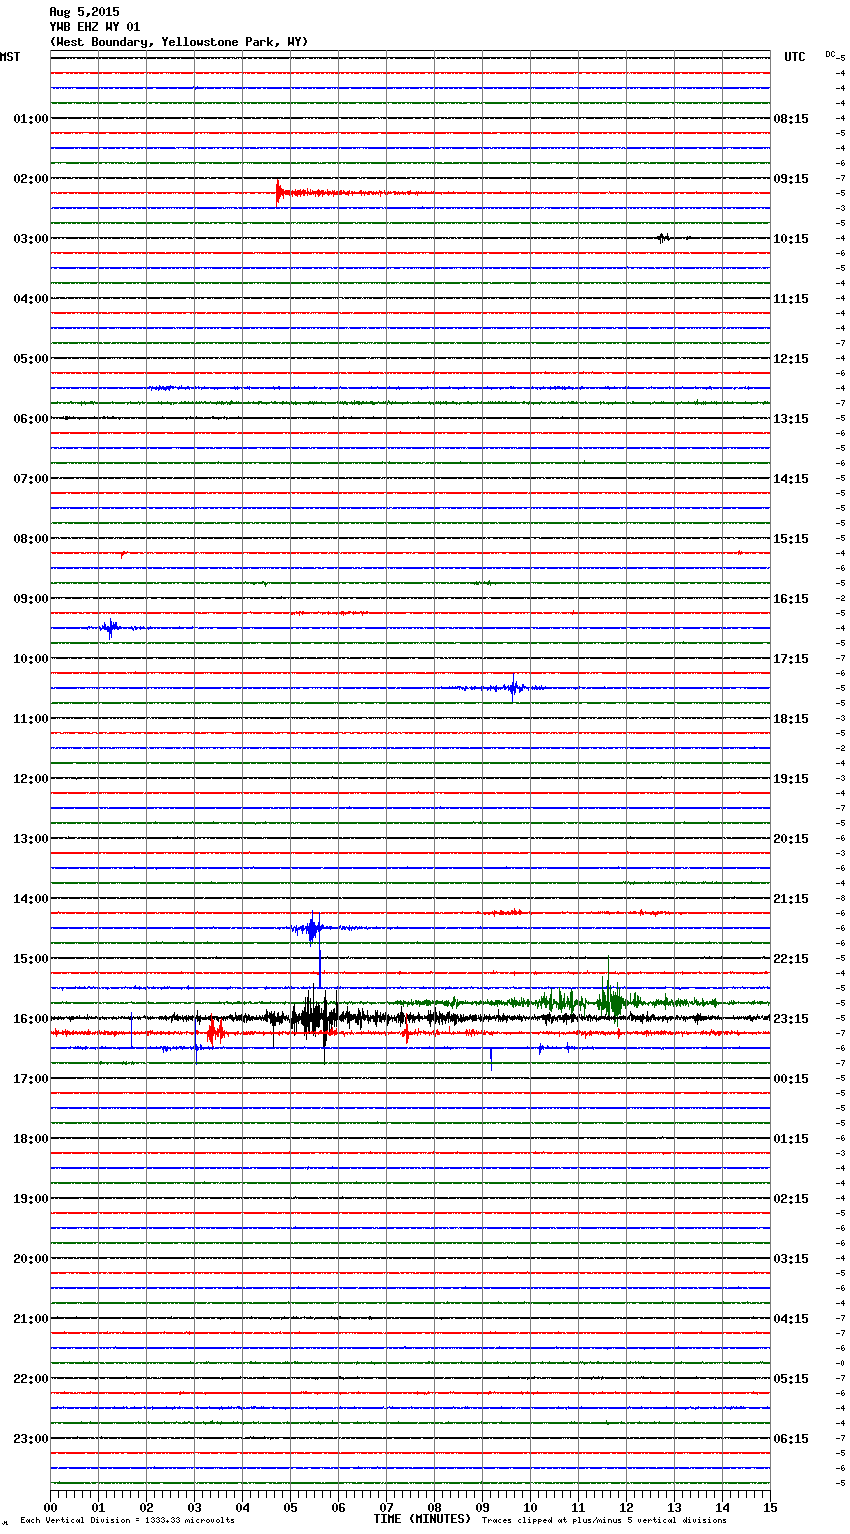Viewport: 850px width, 1534px height.
Task: Click minute-axis tick label "15"
Action: tap(770, 1507)
